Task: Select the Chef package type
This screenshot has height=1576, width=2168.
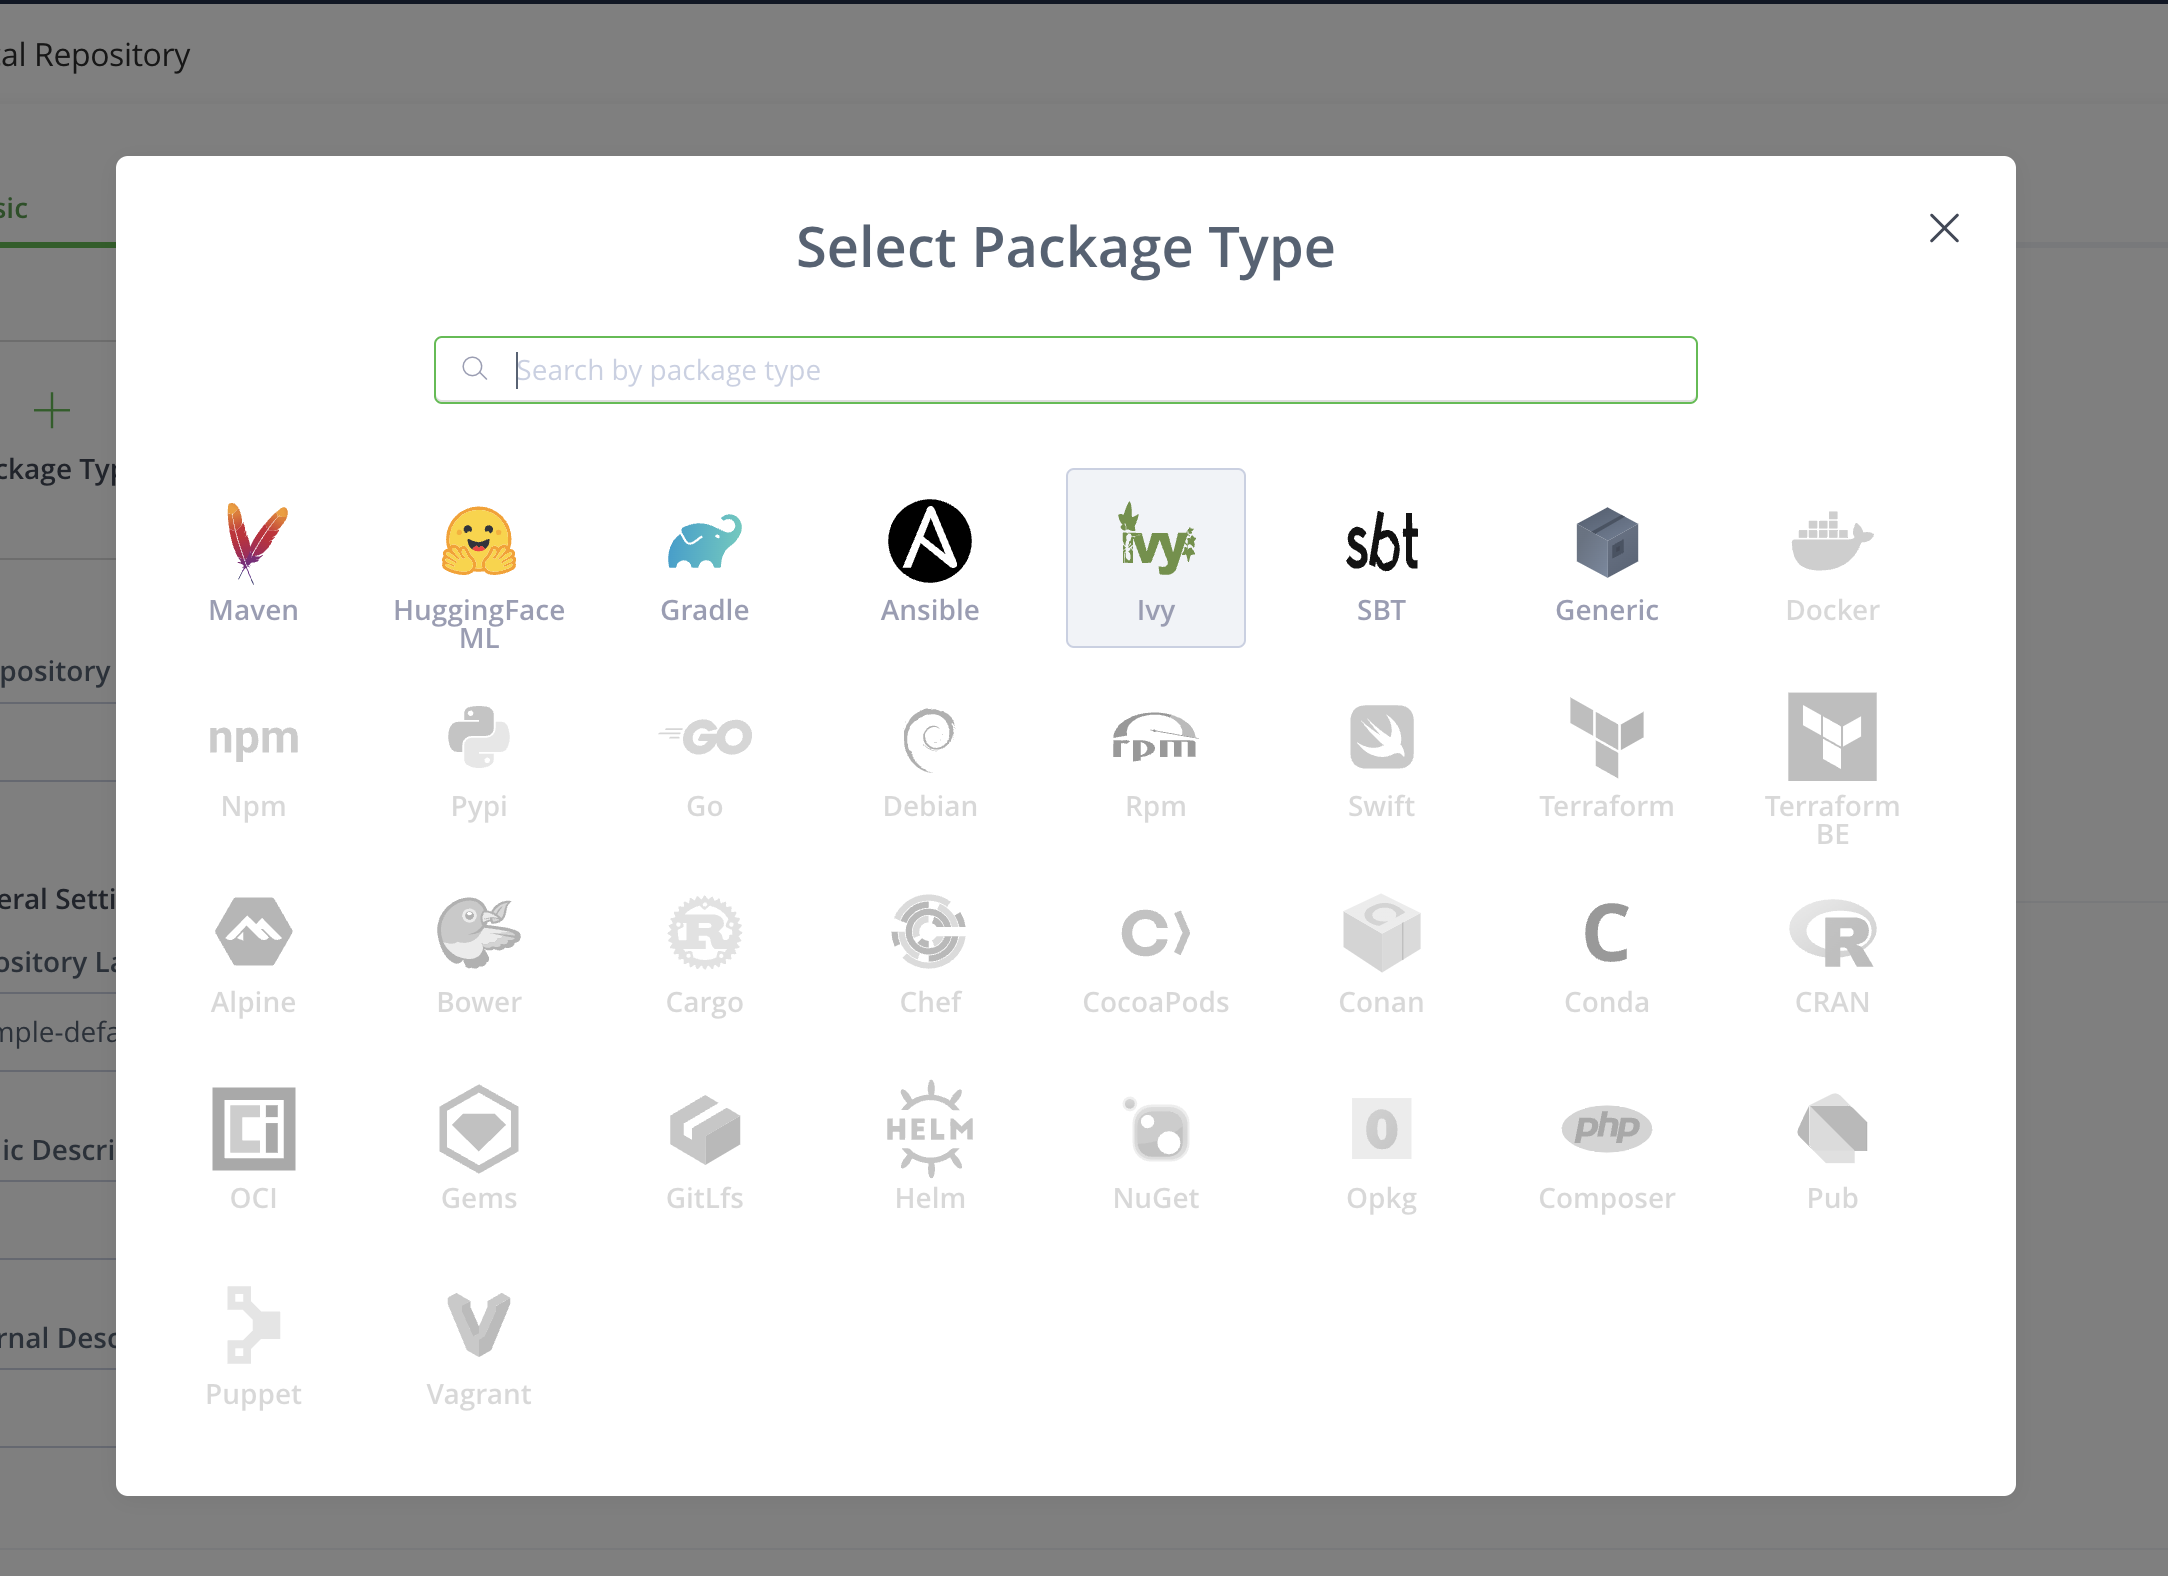Action: [x=930, y=950]
